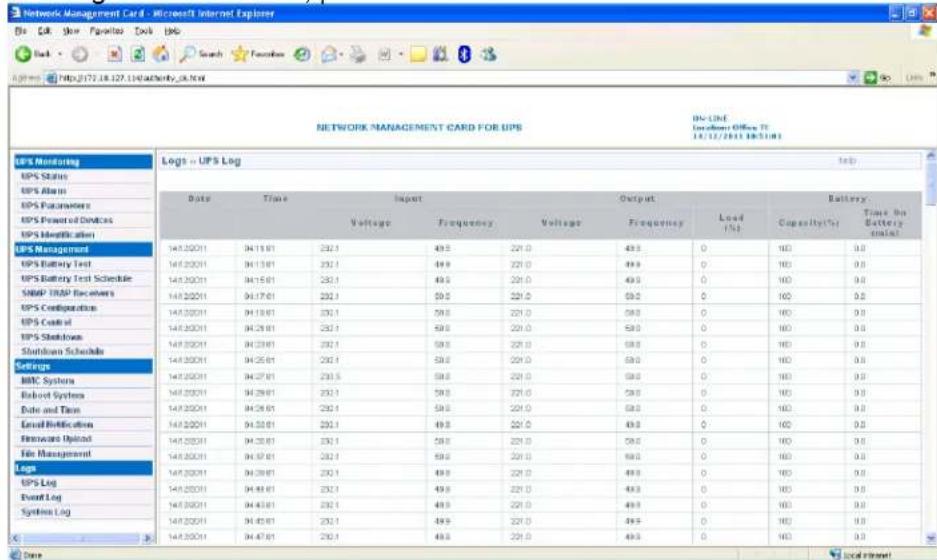
Task: Expand the Links toolbar chevron
Action: [x=932, y=76]
